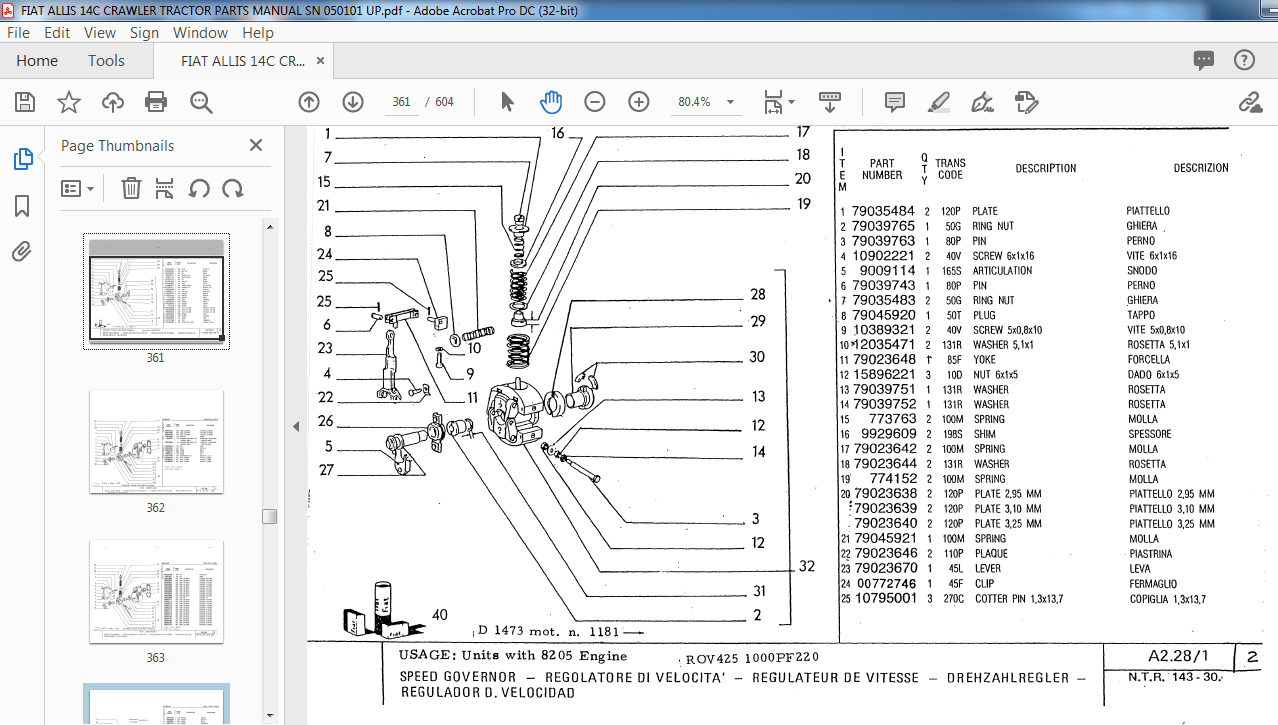Delete selected page trash icon
This screenshot has width=1278, height=725.
pos(131,188)
